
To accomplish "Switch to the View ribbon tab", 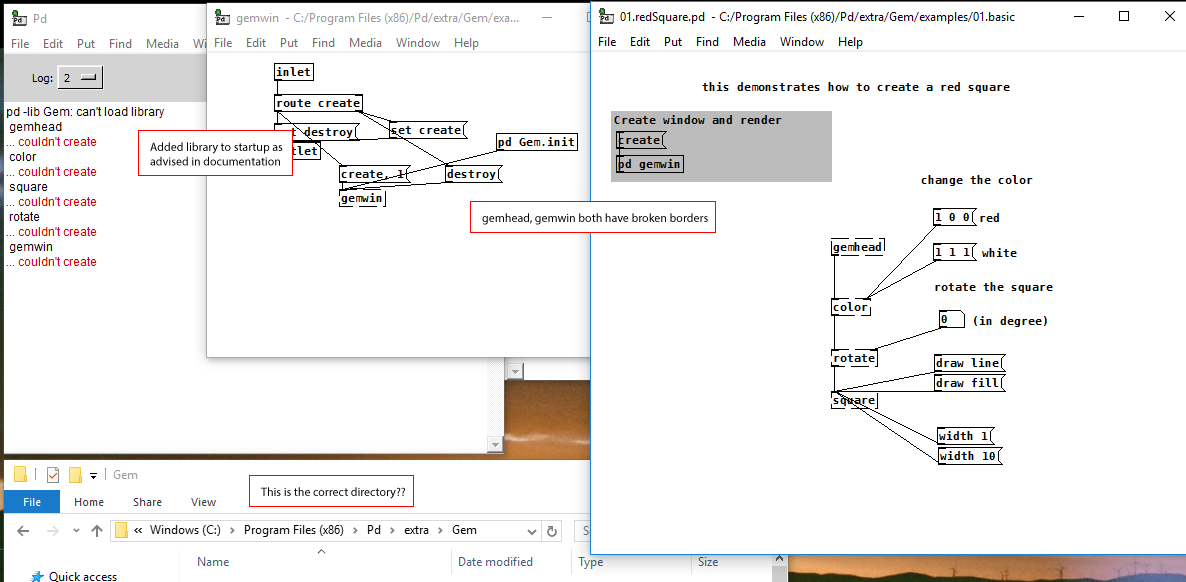I will [x=203, y=502].
